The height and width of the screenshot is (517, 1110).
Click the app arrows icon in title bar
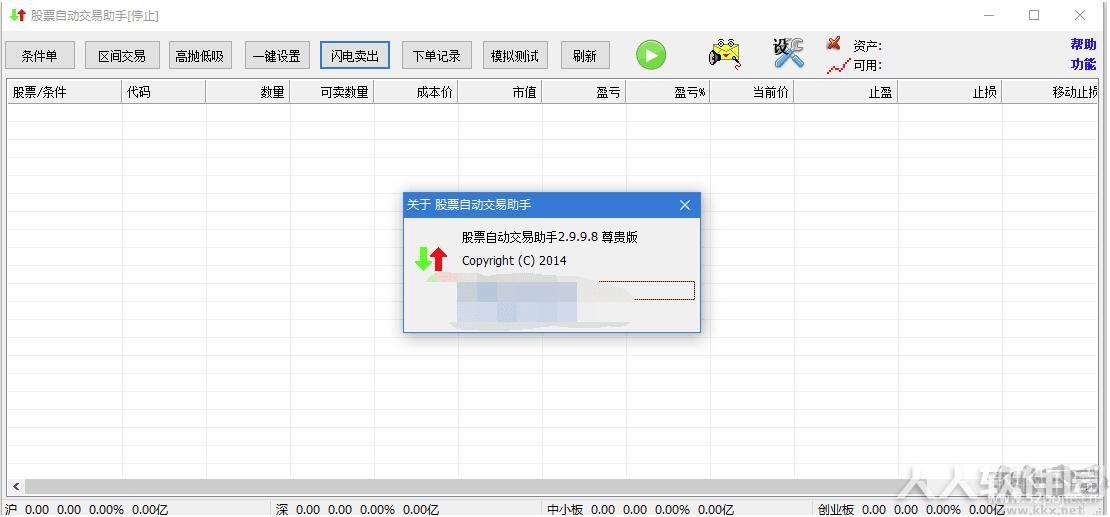click(x=18, y=15)
